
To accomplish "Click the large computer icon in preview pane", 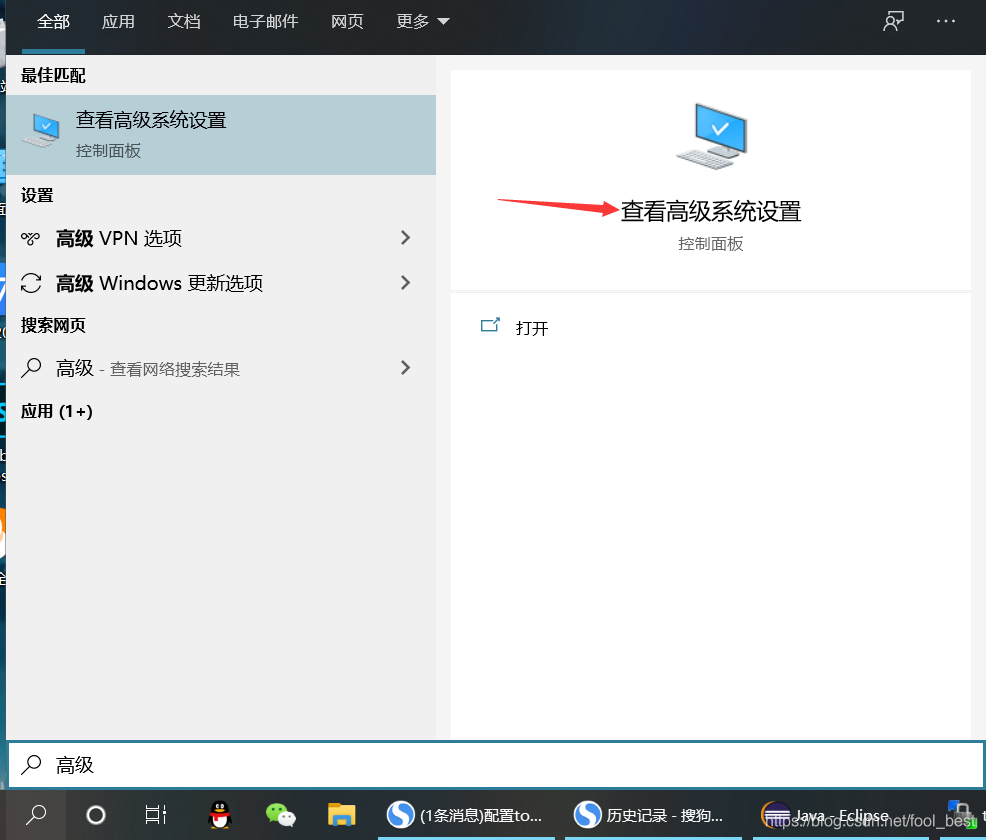I will pos(711,136).
